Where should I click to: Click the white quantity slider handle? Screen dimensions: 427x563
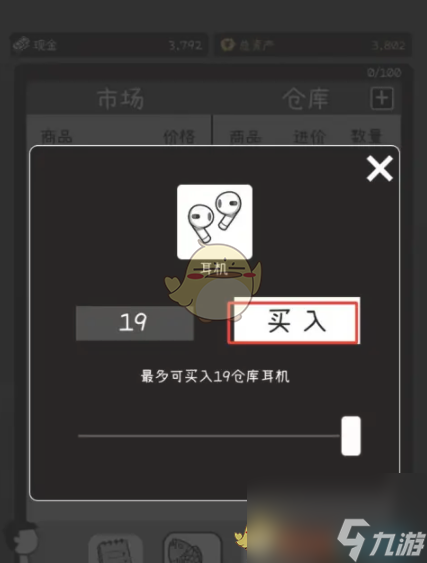[351, 436]
